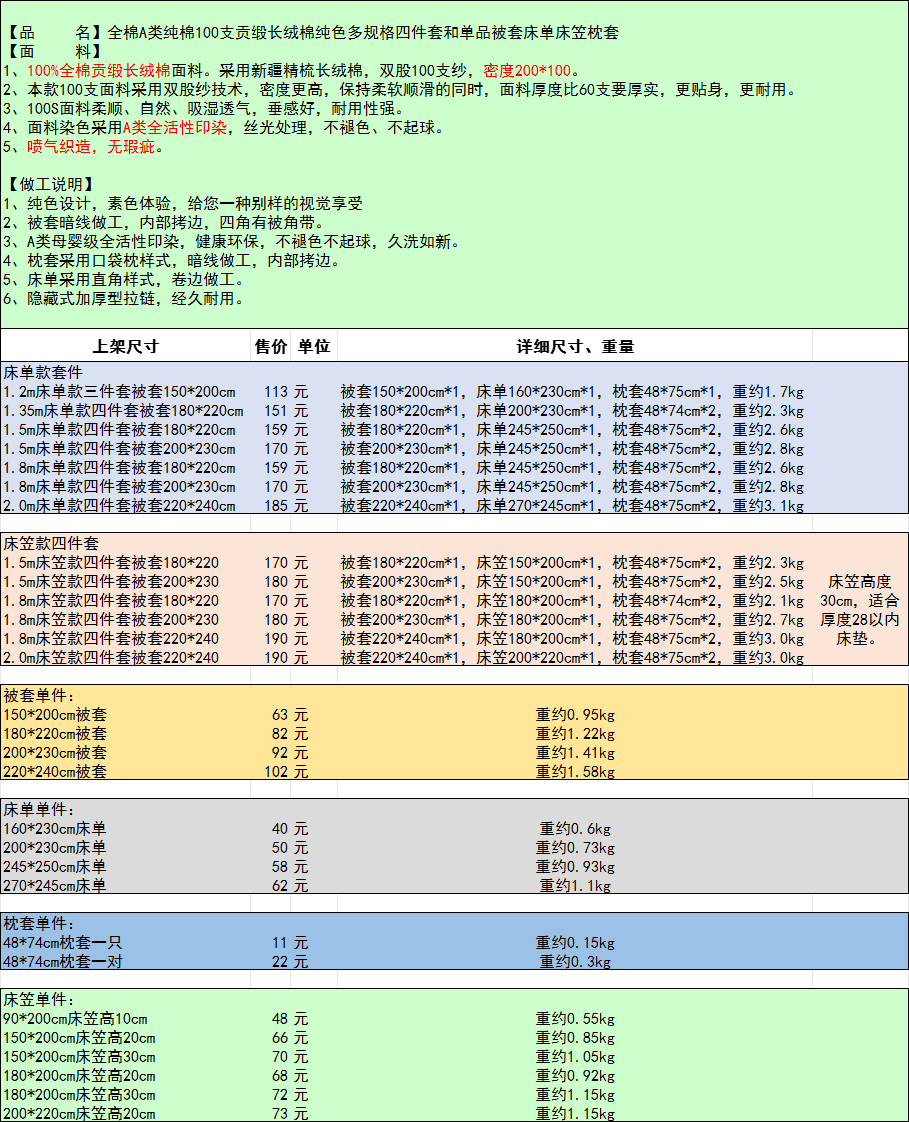Select the 售价 header cell
This screenshot has width=909, height=1122.
(x=270, y=347)
